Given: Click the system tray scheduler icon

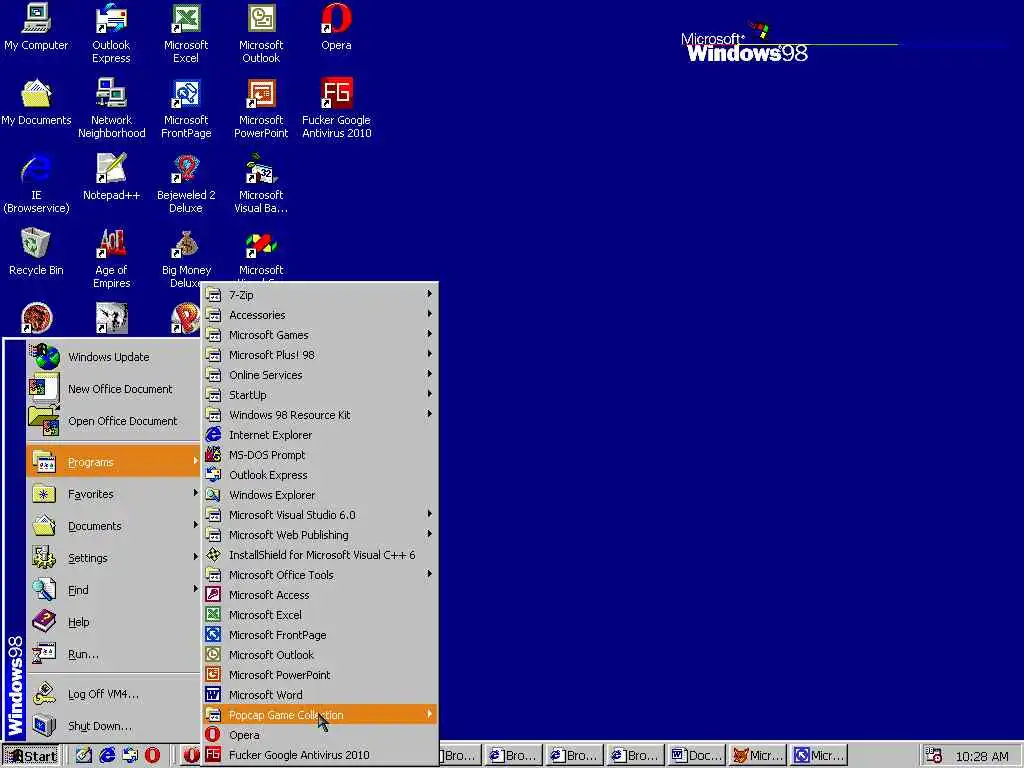Looking at the screenshot, I should pyautogui.click(x=934, y=756).
